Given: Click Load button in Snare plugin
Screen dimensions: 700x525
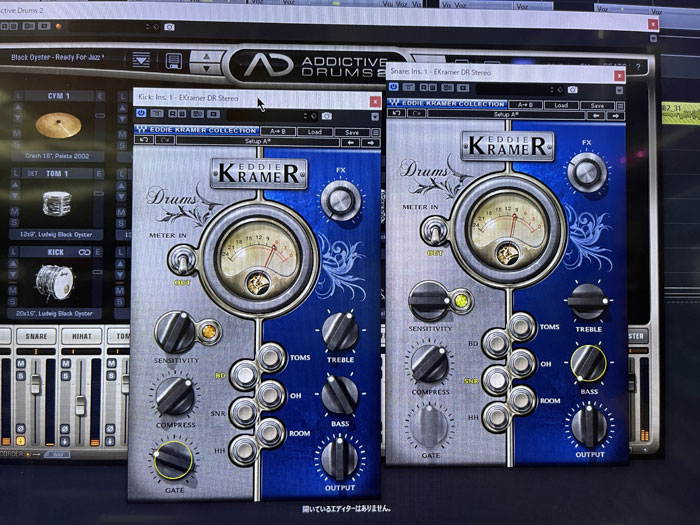Looking at the screenshot, I should click(561, 105).
